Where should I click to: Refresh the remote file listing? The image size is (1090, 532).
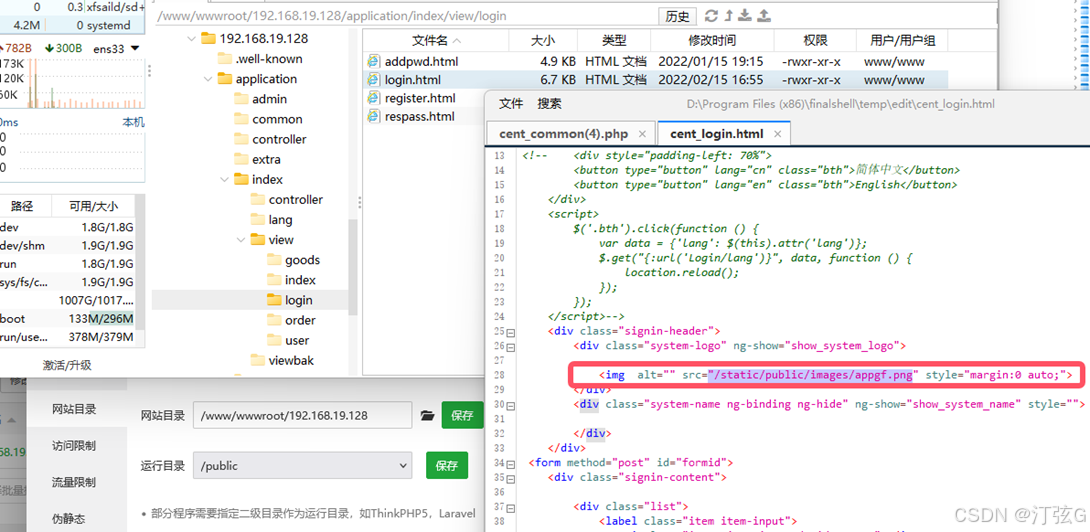pyautogui.click(x=711, y=16)
